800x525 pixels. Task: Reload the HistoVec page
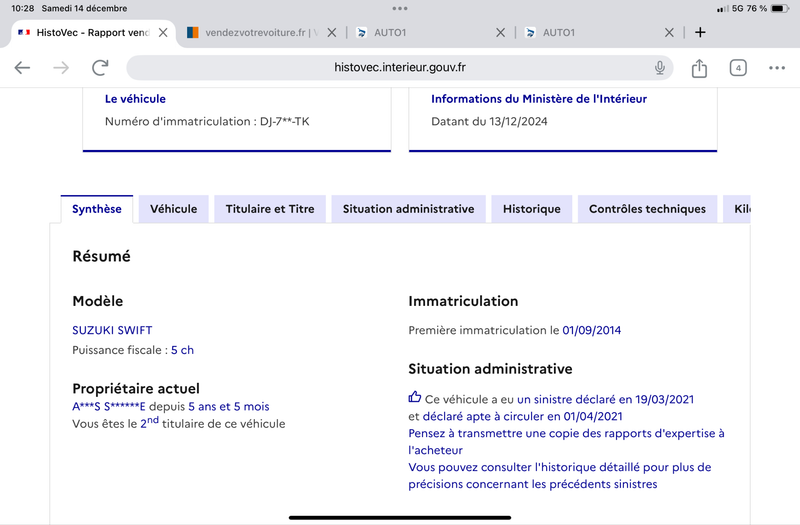click(100, 67)
